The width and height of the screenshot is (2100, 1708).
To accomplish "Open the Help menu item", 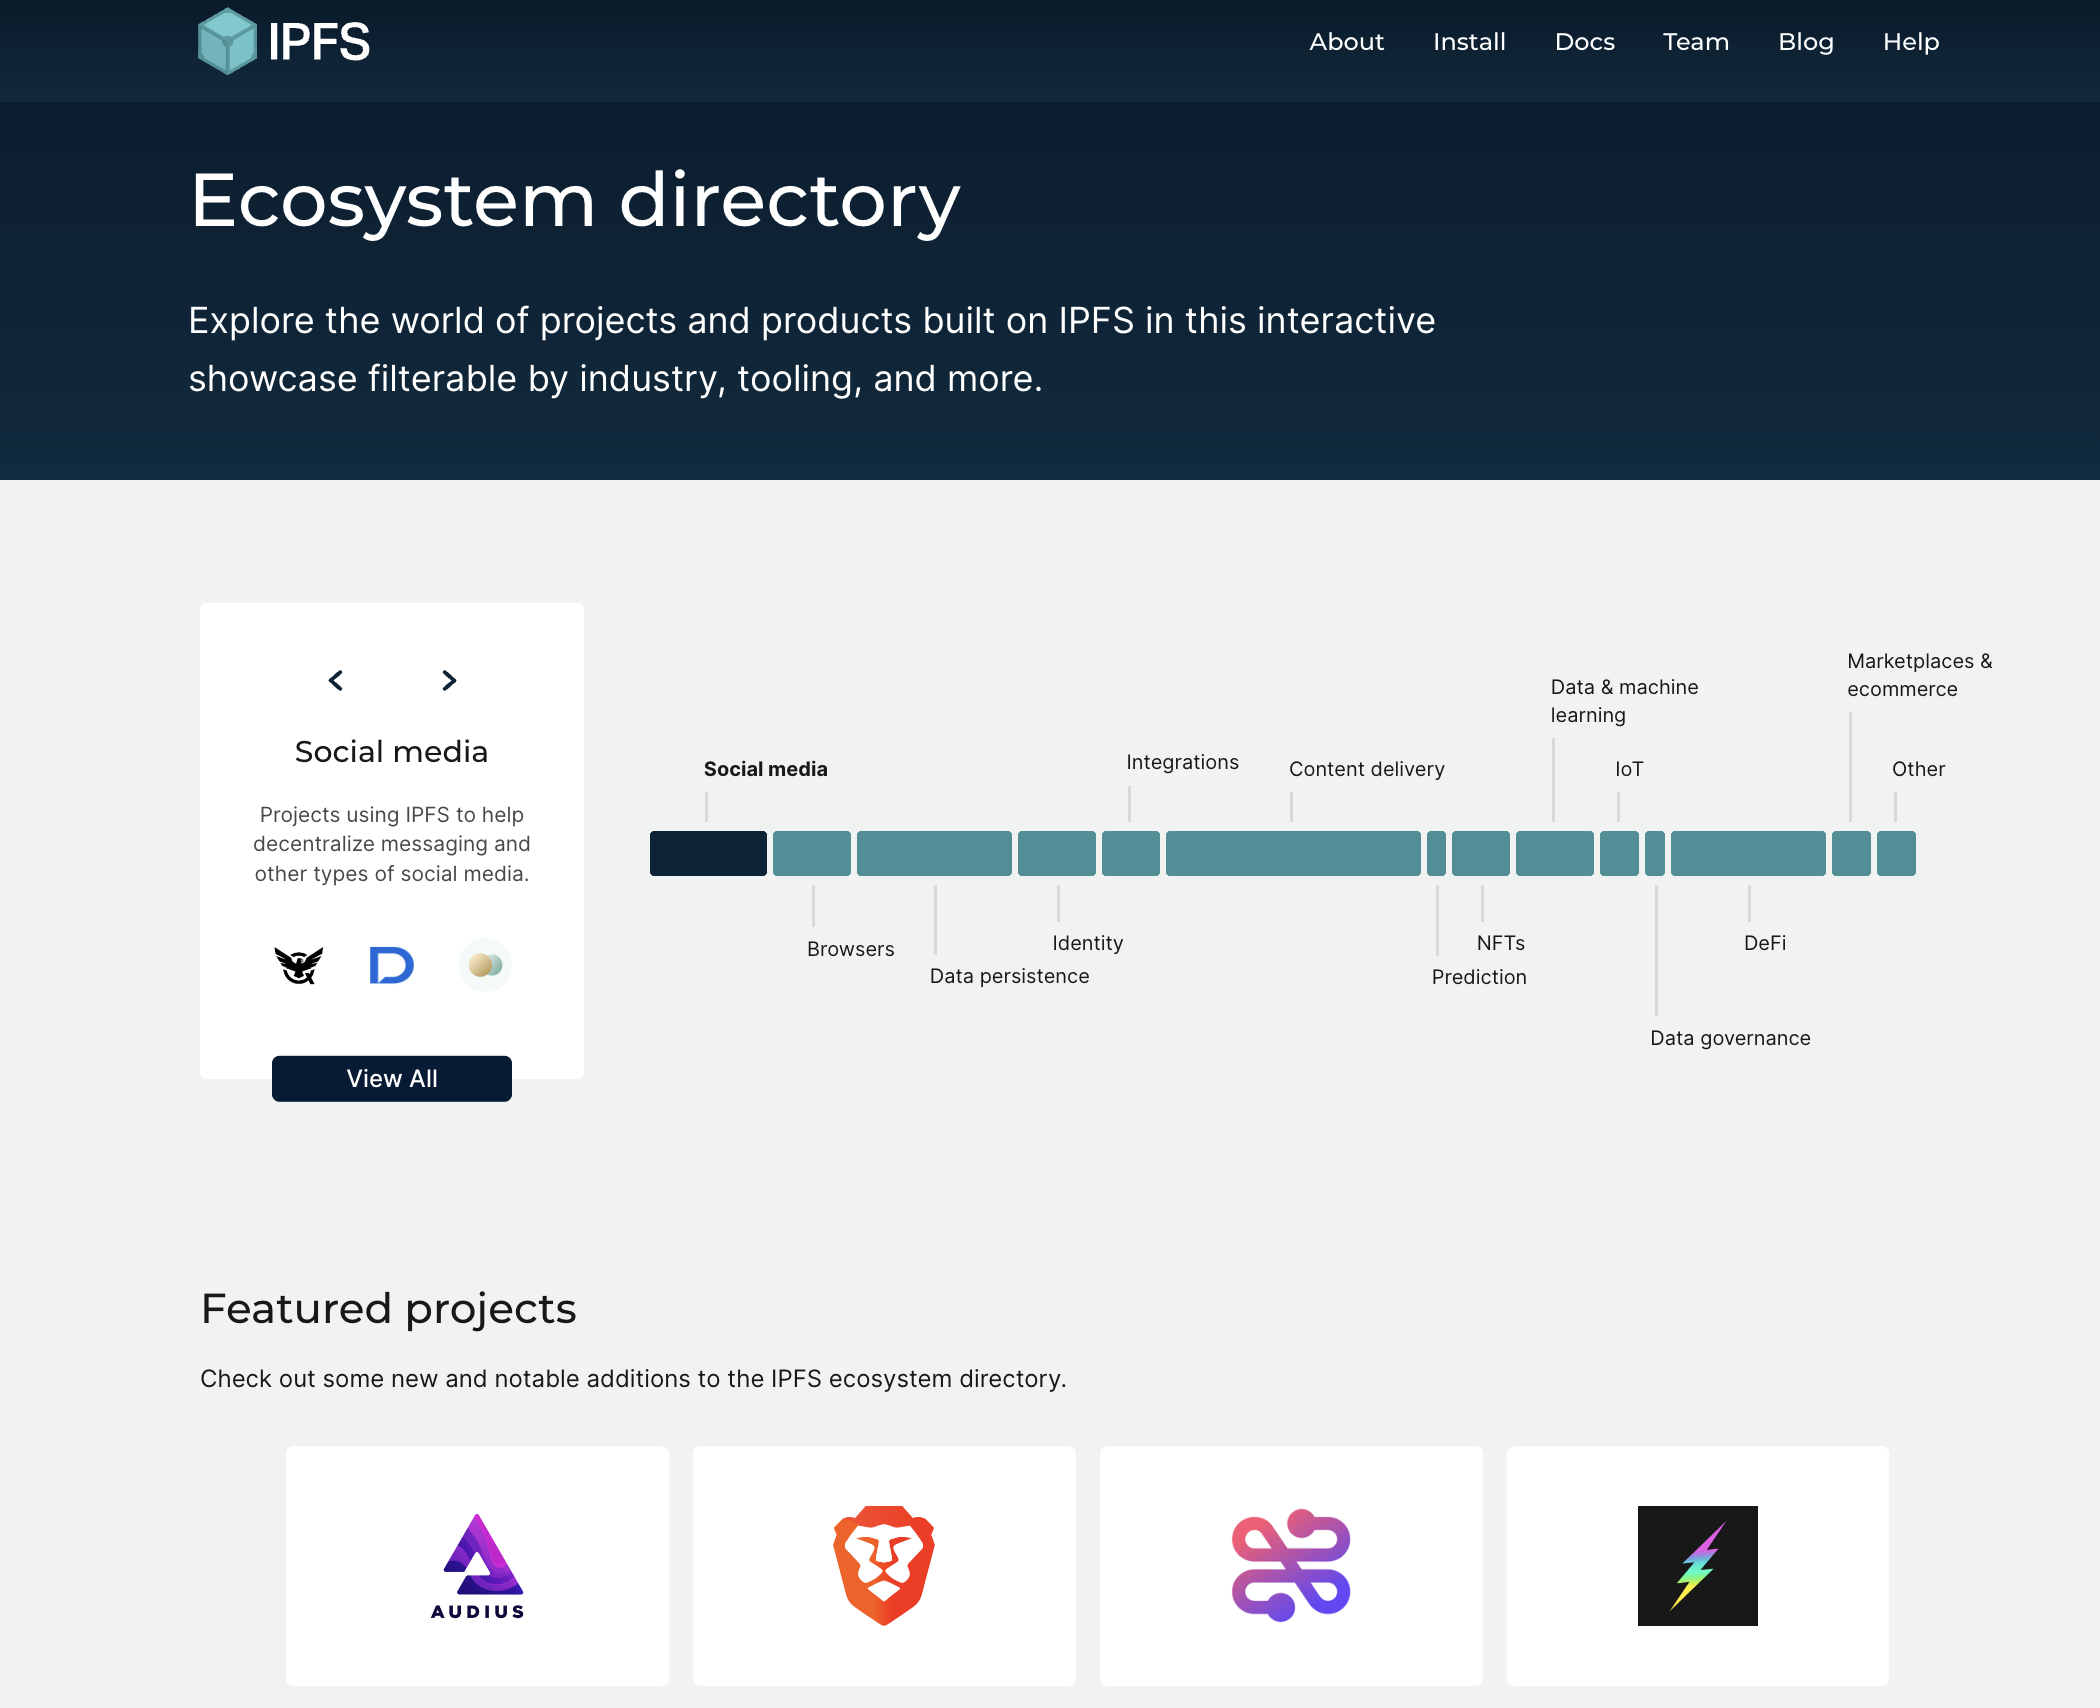I will (x=1911, y=42).
